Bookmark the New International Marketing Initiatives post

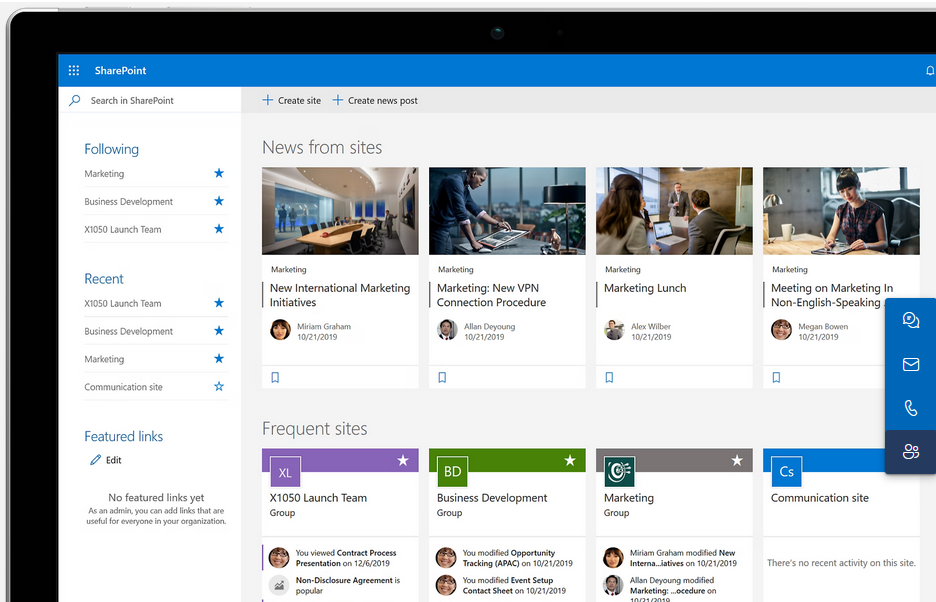click(275, 378)
